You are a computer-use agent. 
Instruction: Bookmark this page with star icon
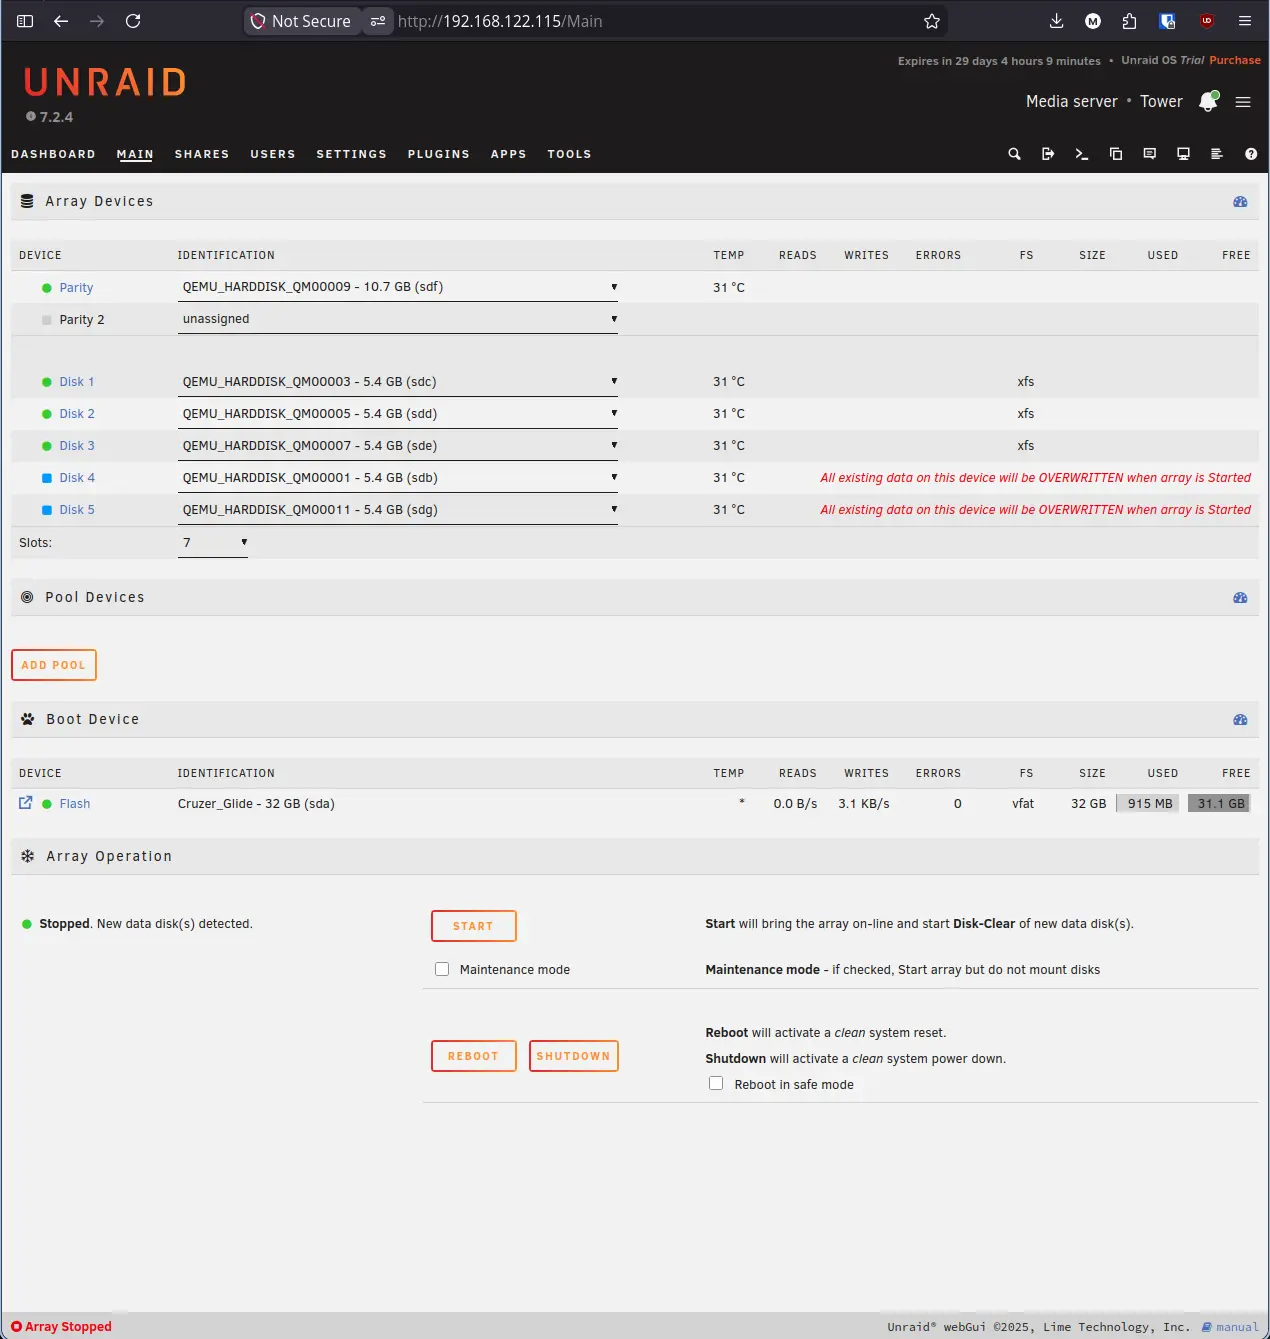[x=932, y=21]
